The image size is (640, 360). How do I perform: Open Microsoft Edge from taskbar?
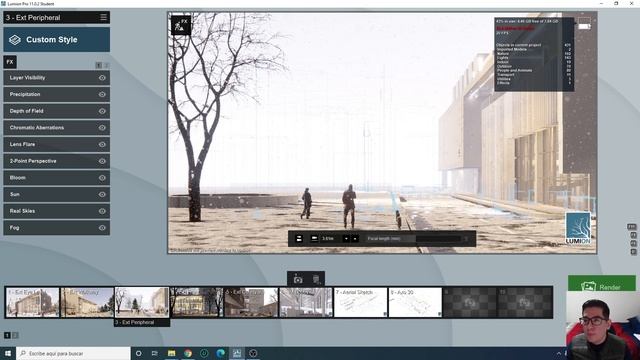[x=220, y=353]
